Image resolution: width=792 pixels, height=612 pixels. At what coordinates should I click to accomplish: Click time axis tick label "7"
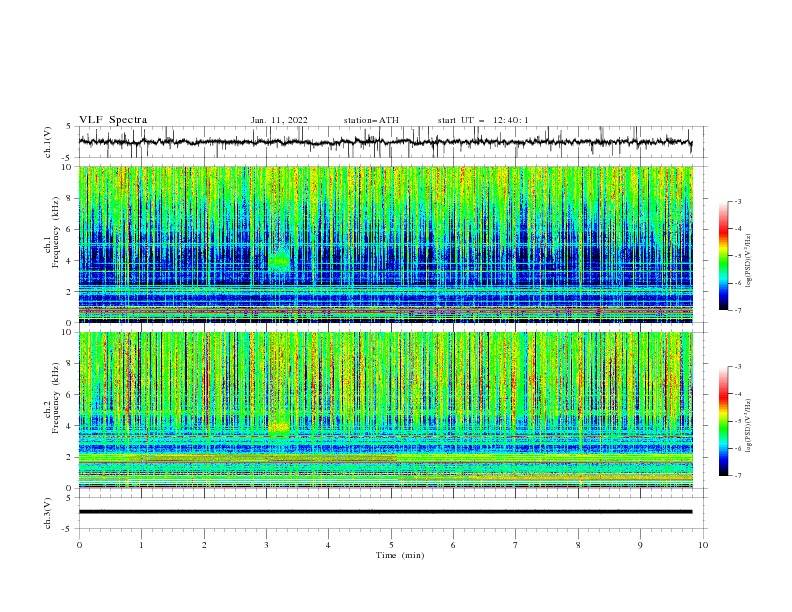click(x=516, y=545)
